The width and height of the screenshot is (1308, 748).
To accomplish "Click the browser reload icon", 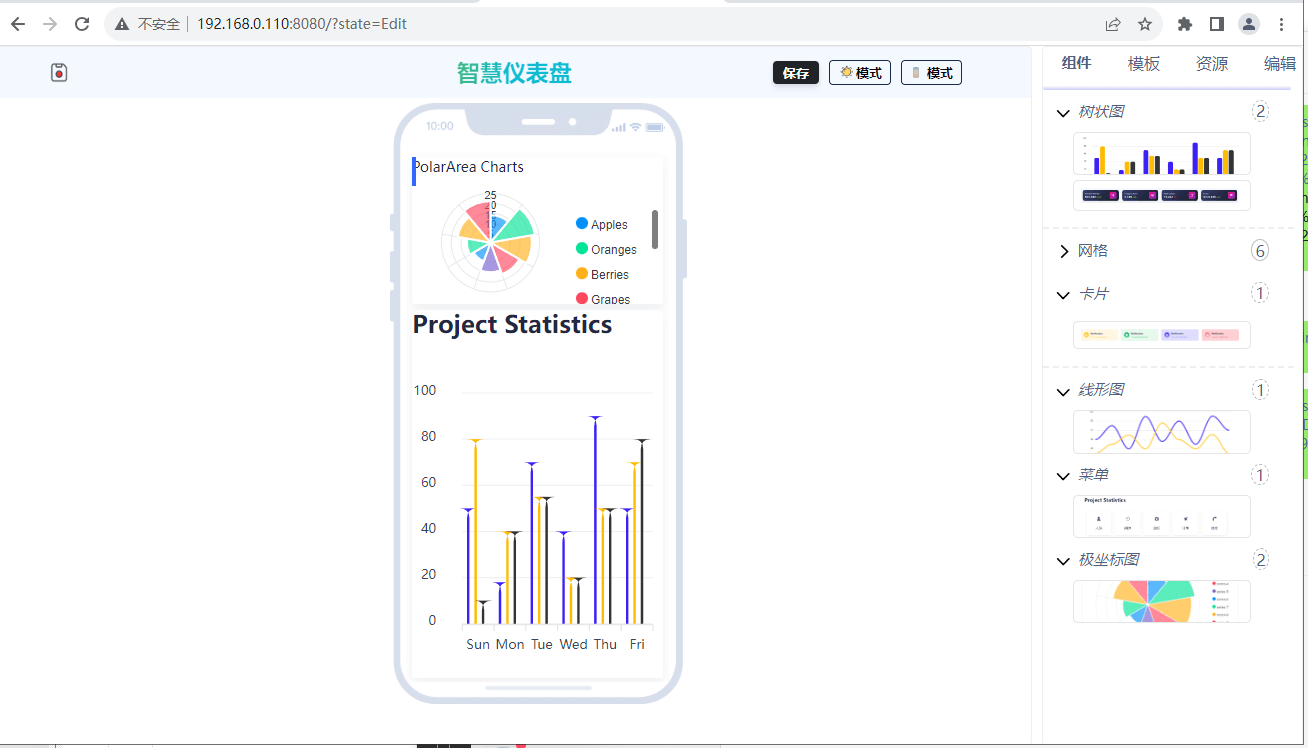I will (x=82, y=24).
